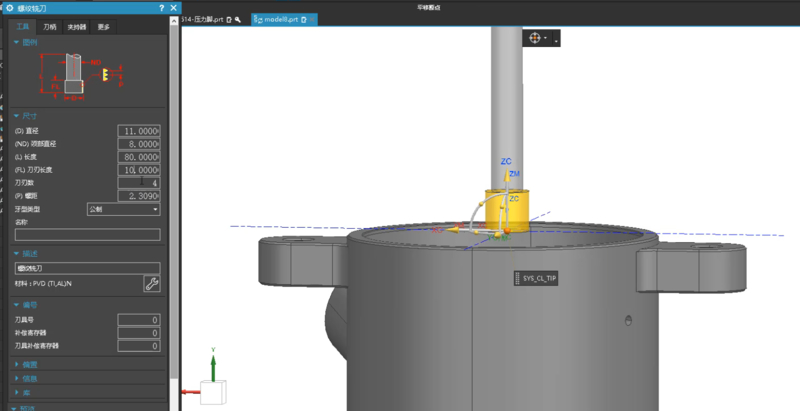
Task: Click the 刀具号 input field
Action: click(x=139, y=319)
